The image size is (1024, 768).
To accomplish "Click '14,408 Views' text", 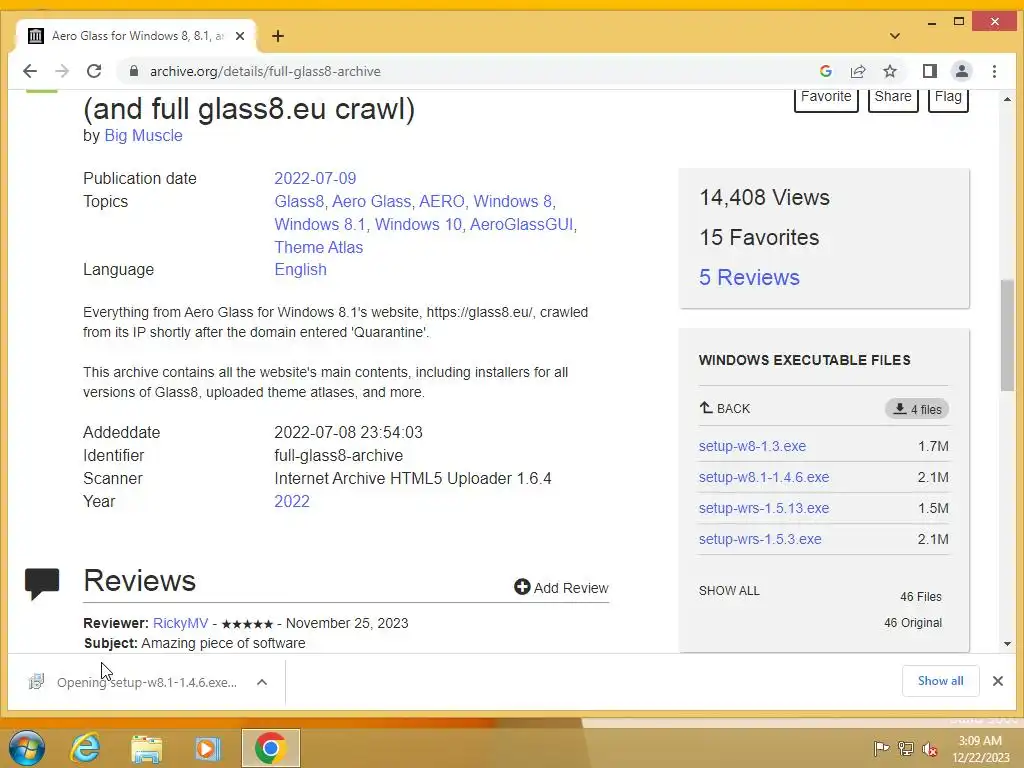I will [764, 197].
